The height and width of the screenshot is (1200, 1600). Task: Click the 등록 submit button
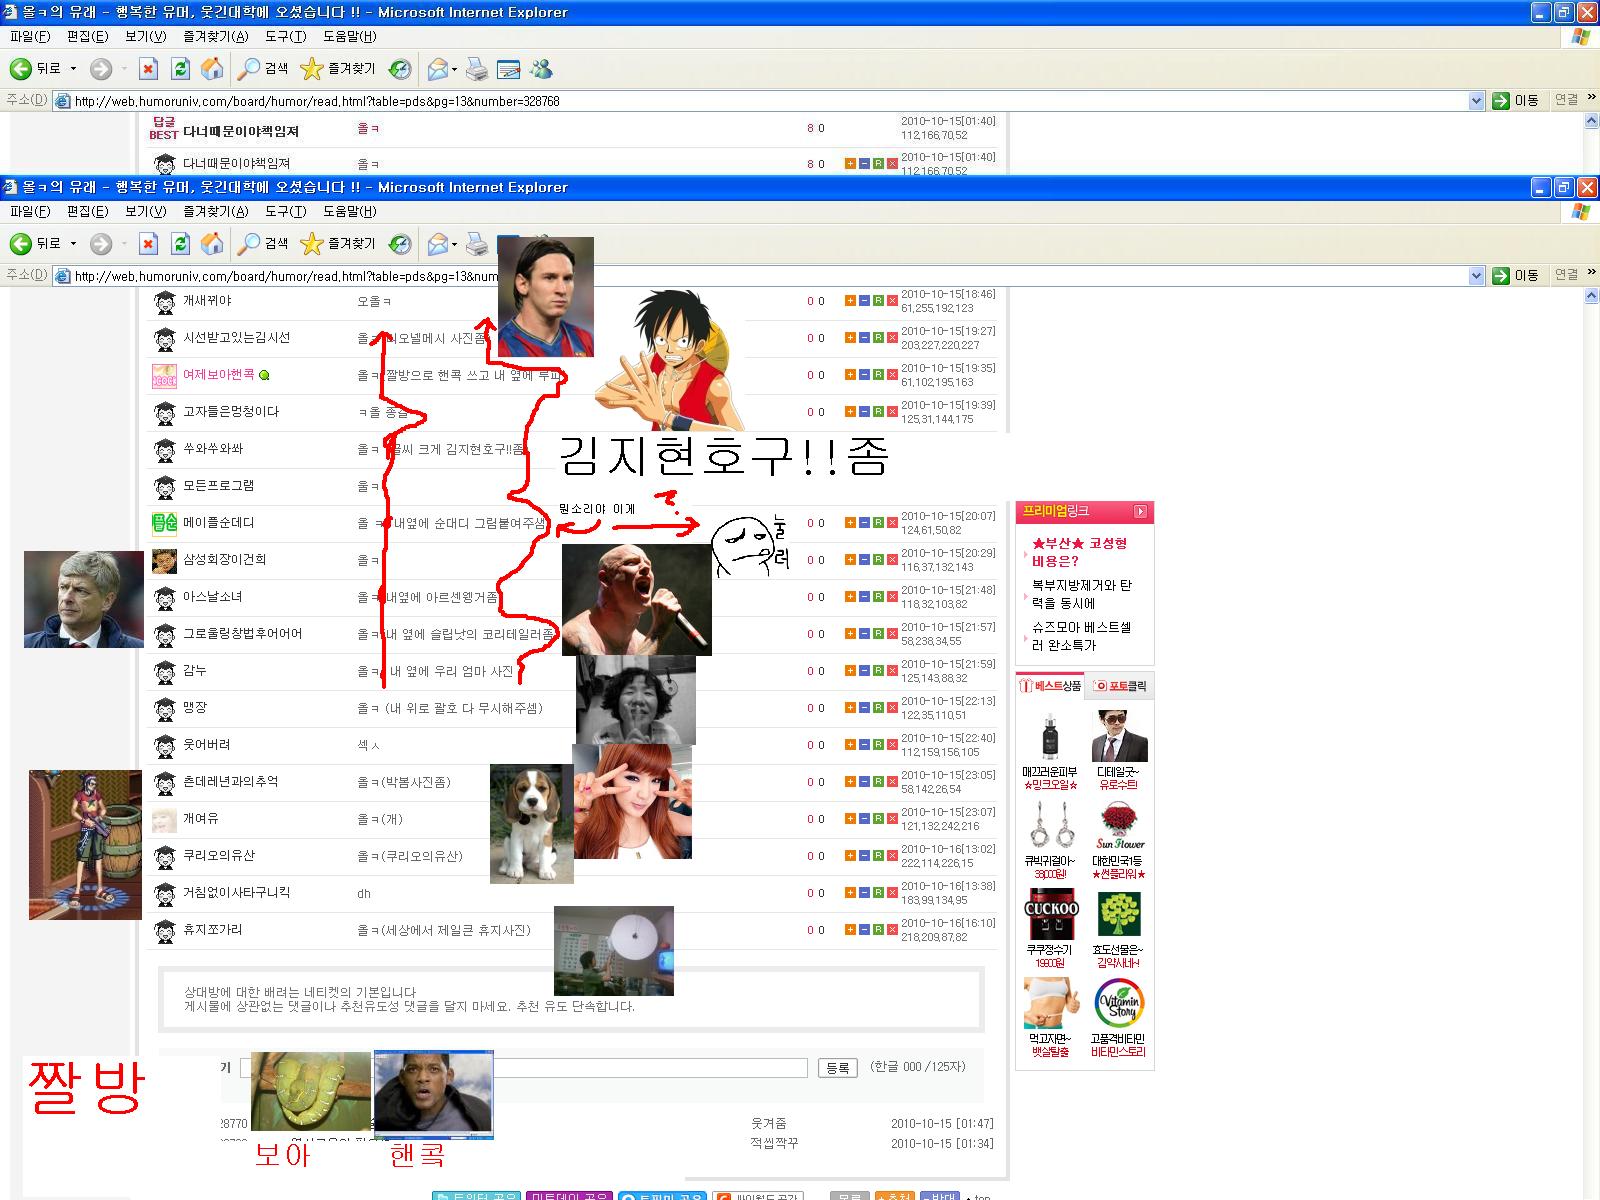837,1068
